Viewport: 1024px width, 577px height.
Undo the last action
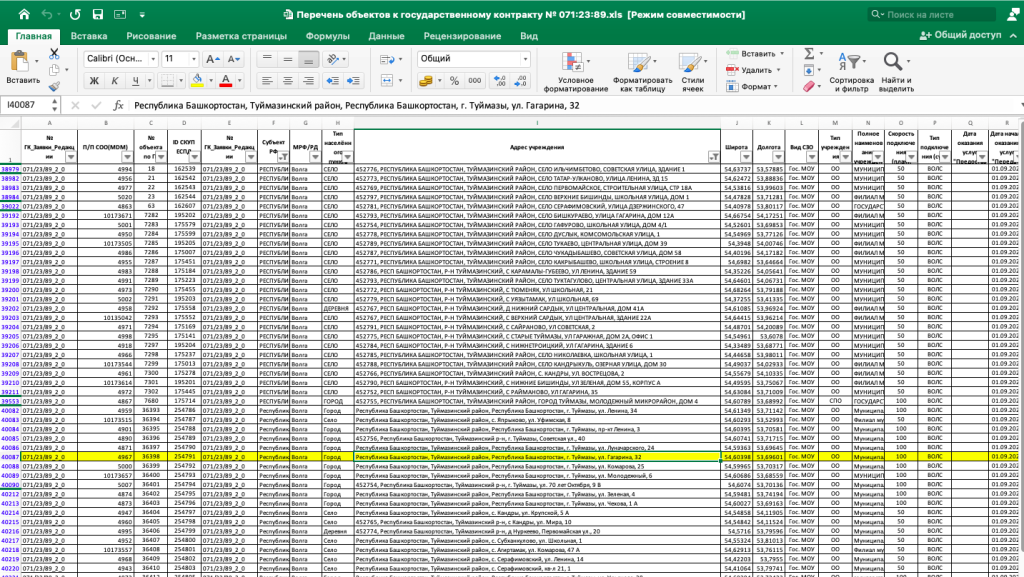click(x=47, y=14)
